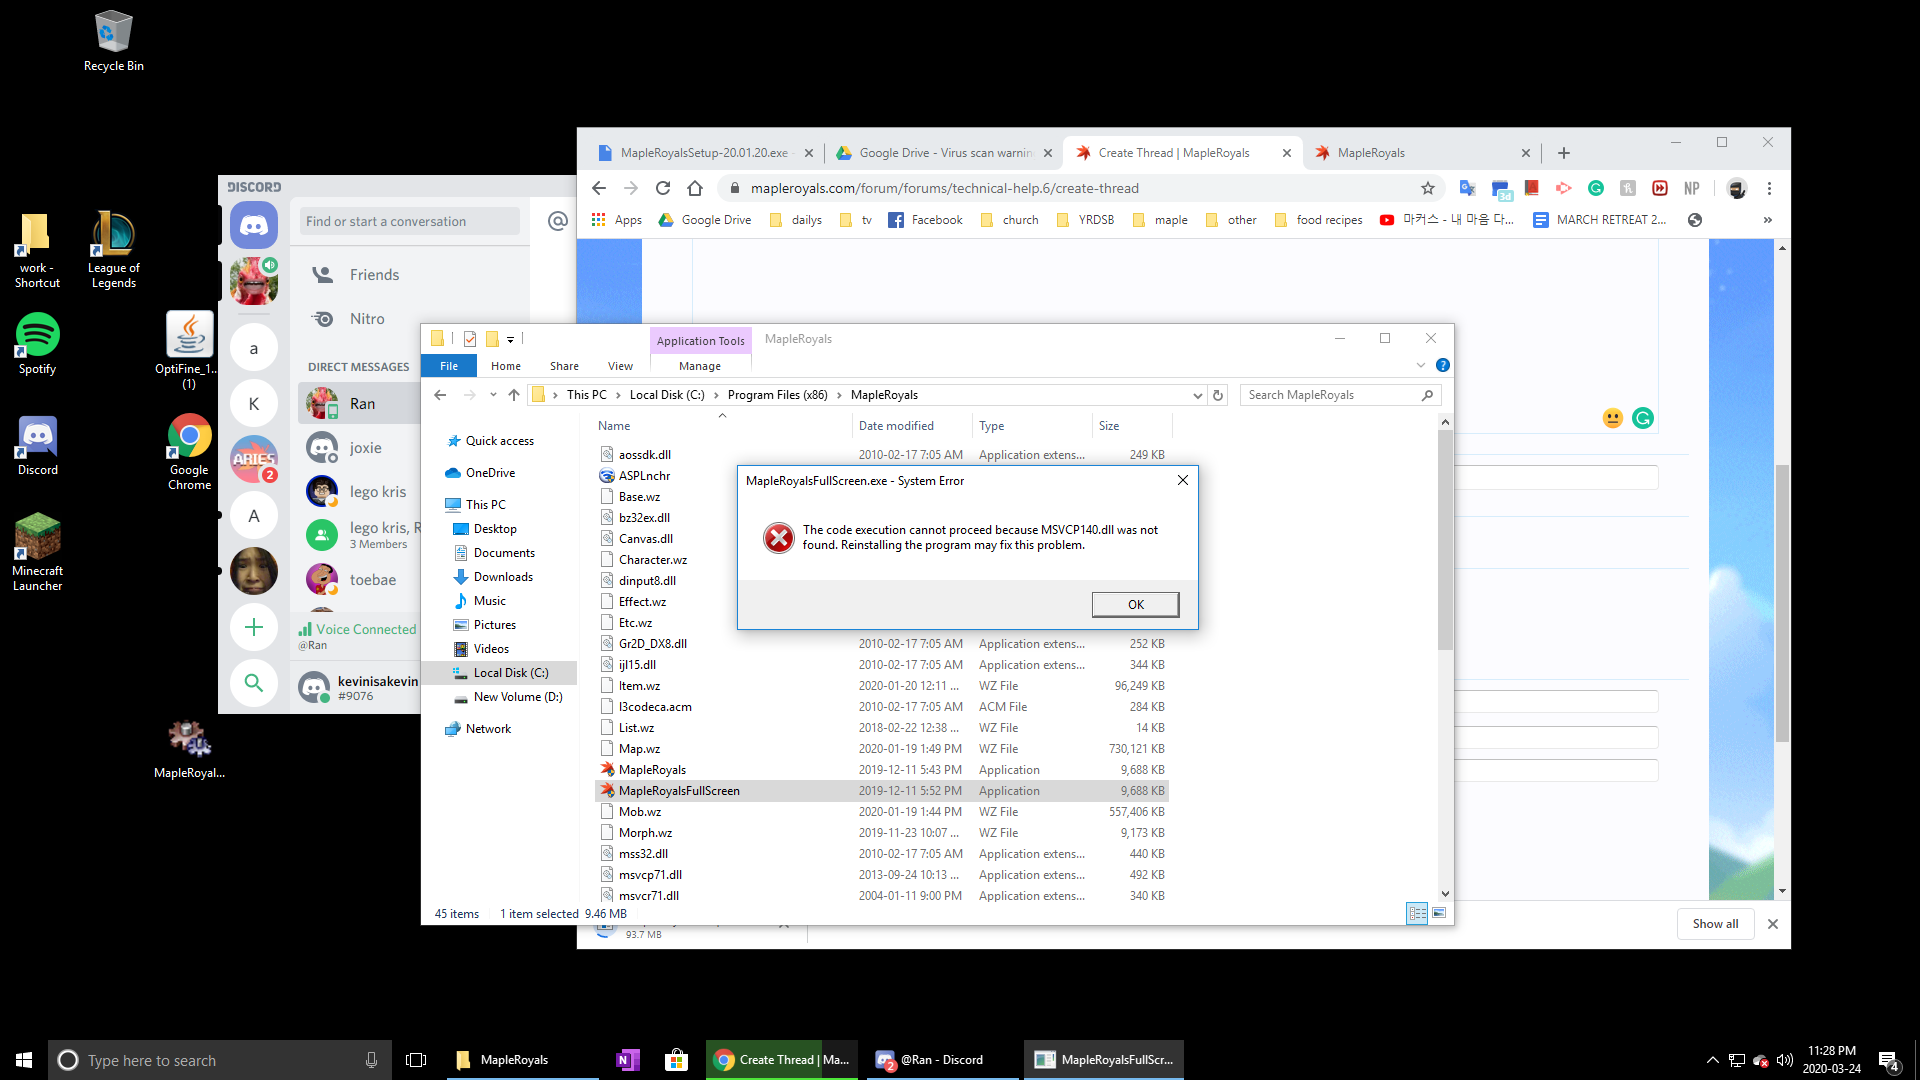Sort by Date modified column

pos(911,426)
